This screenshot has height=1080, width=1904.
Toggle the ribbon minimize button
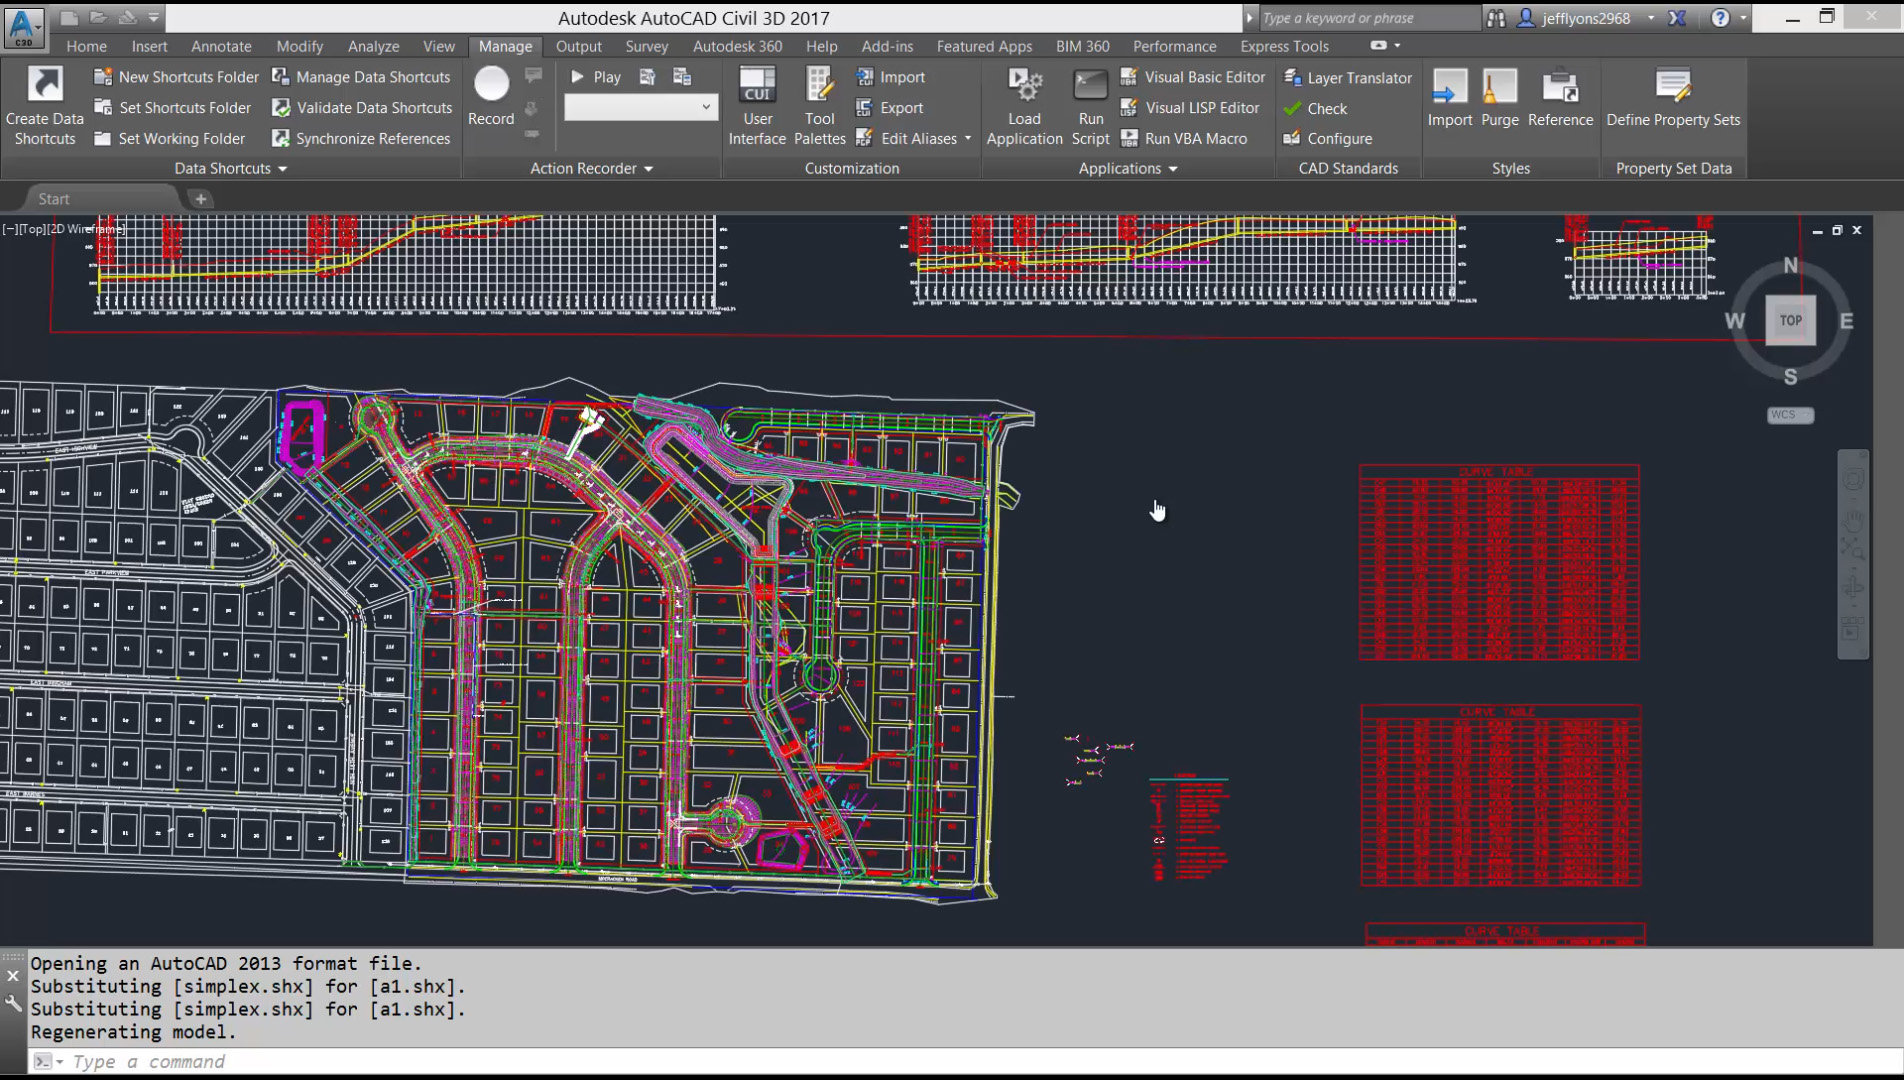tap(1379, 45)
